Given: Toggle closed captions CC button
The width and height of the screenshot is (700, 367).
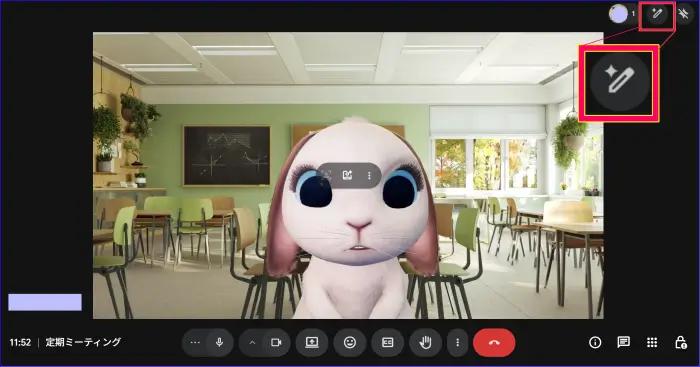Looking at the screenshot, I should click(388, 342).
